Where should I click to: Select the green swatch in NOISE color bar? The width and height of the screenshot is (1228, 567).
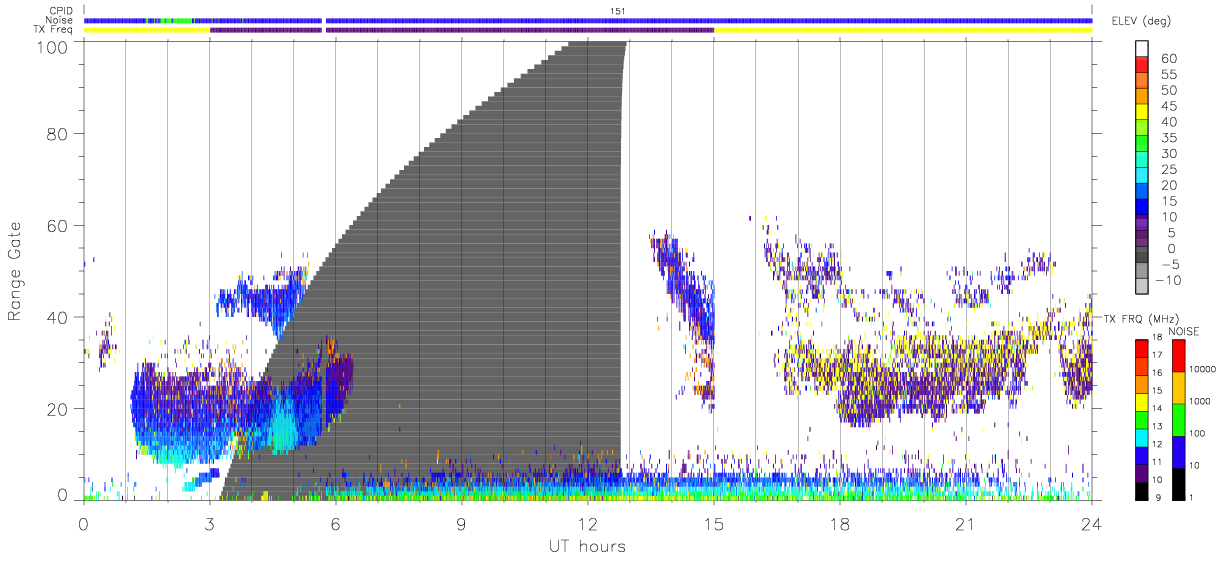(x=1178, y=420)
